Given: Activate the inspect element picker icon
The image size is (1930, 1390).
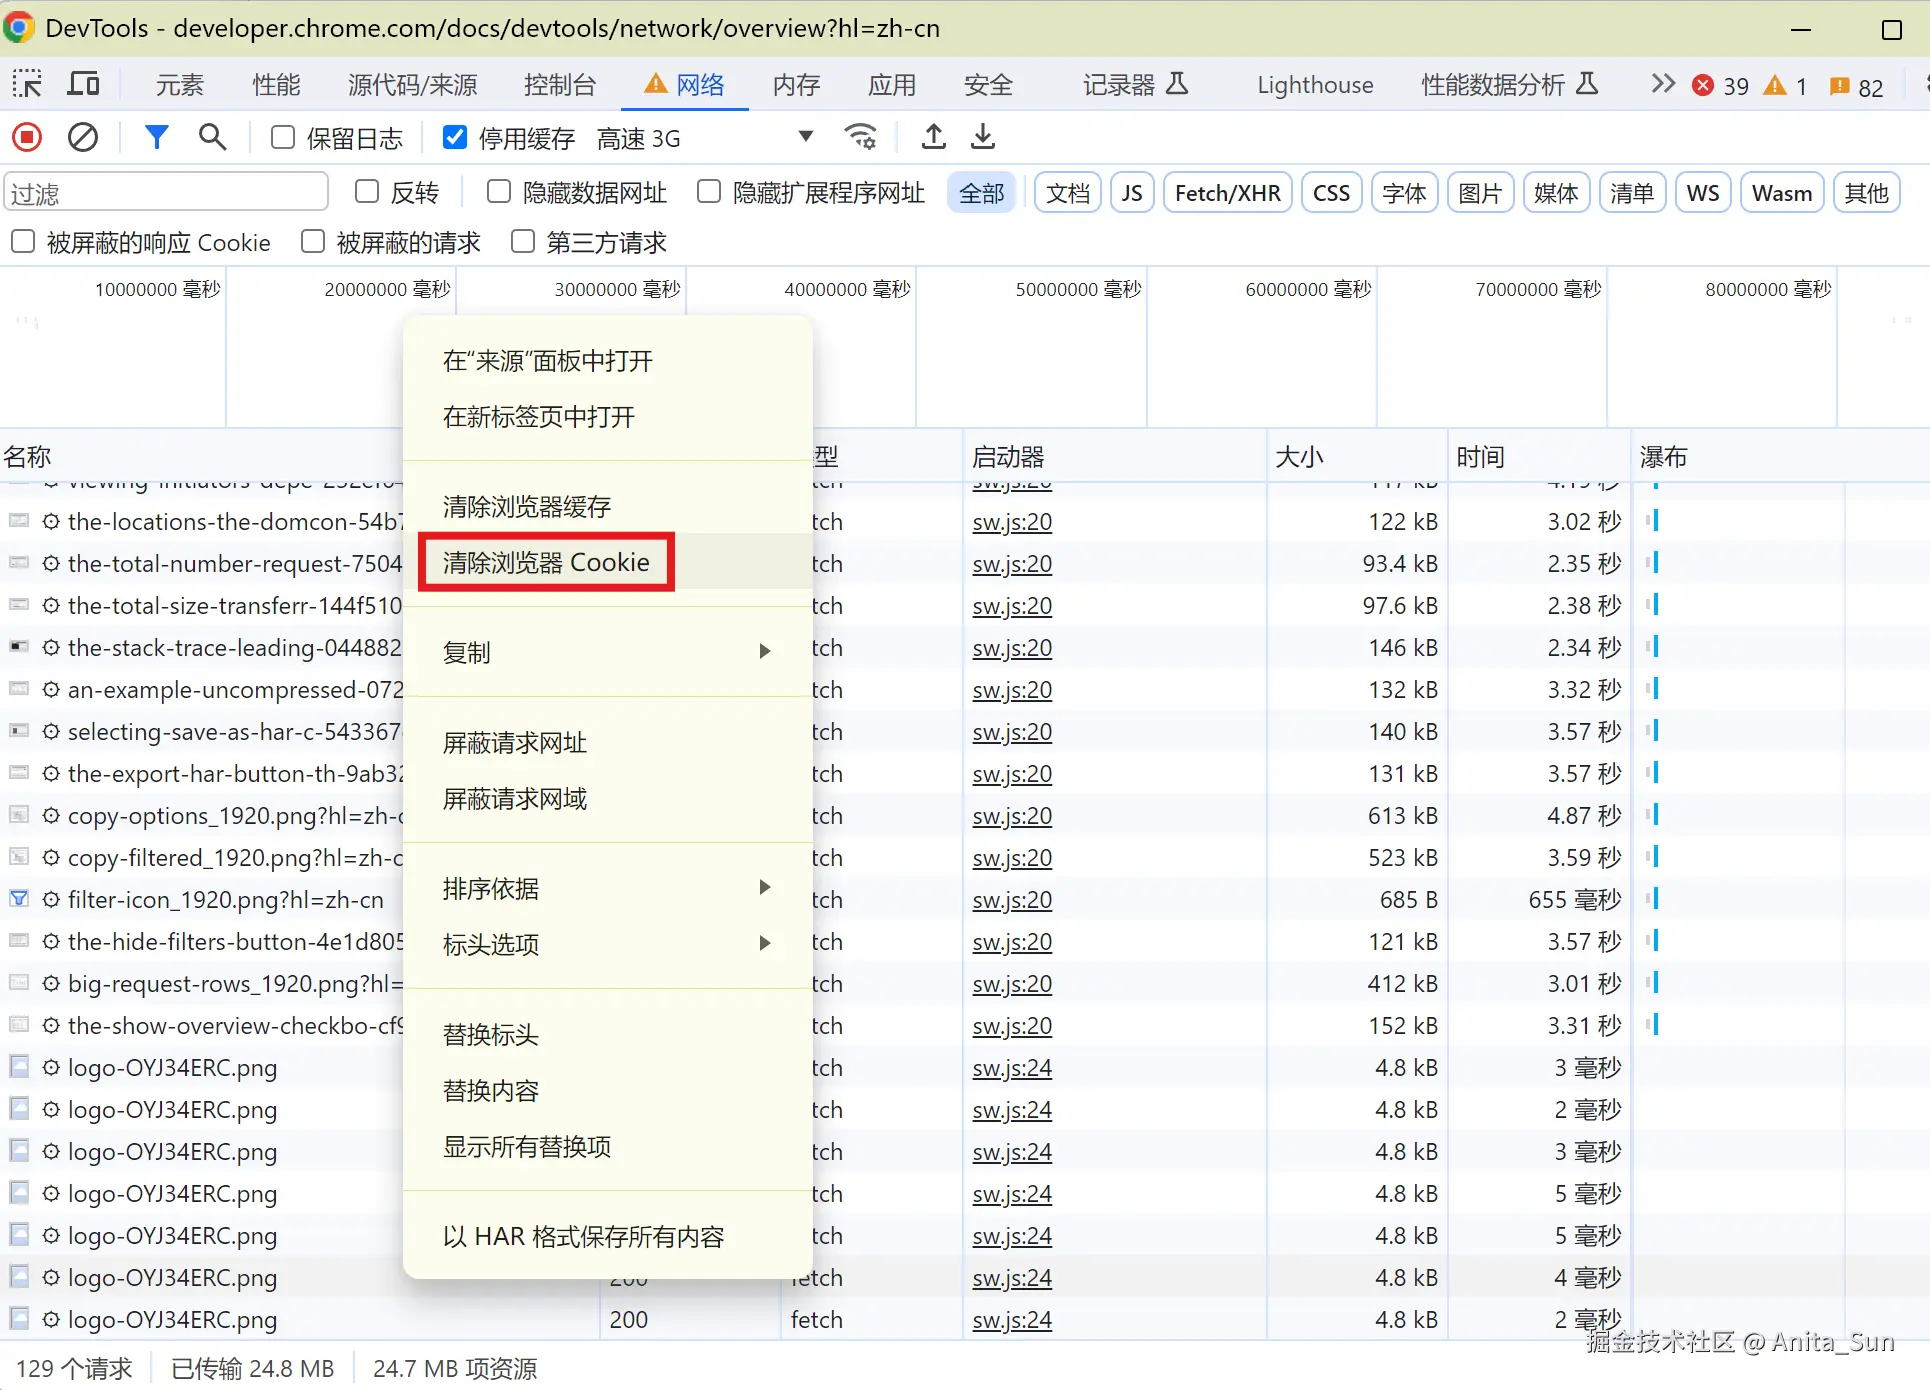Looking at the screenshot, I should point(27,84).
